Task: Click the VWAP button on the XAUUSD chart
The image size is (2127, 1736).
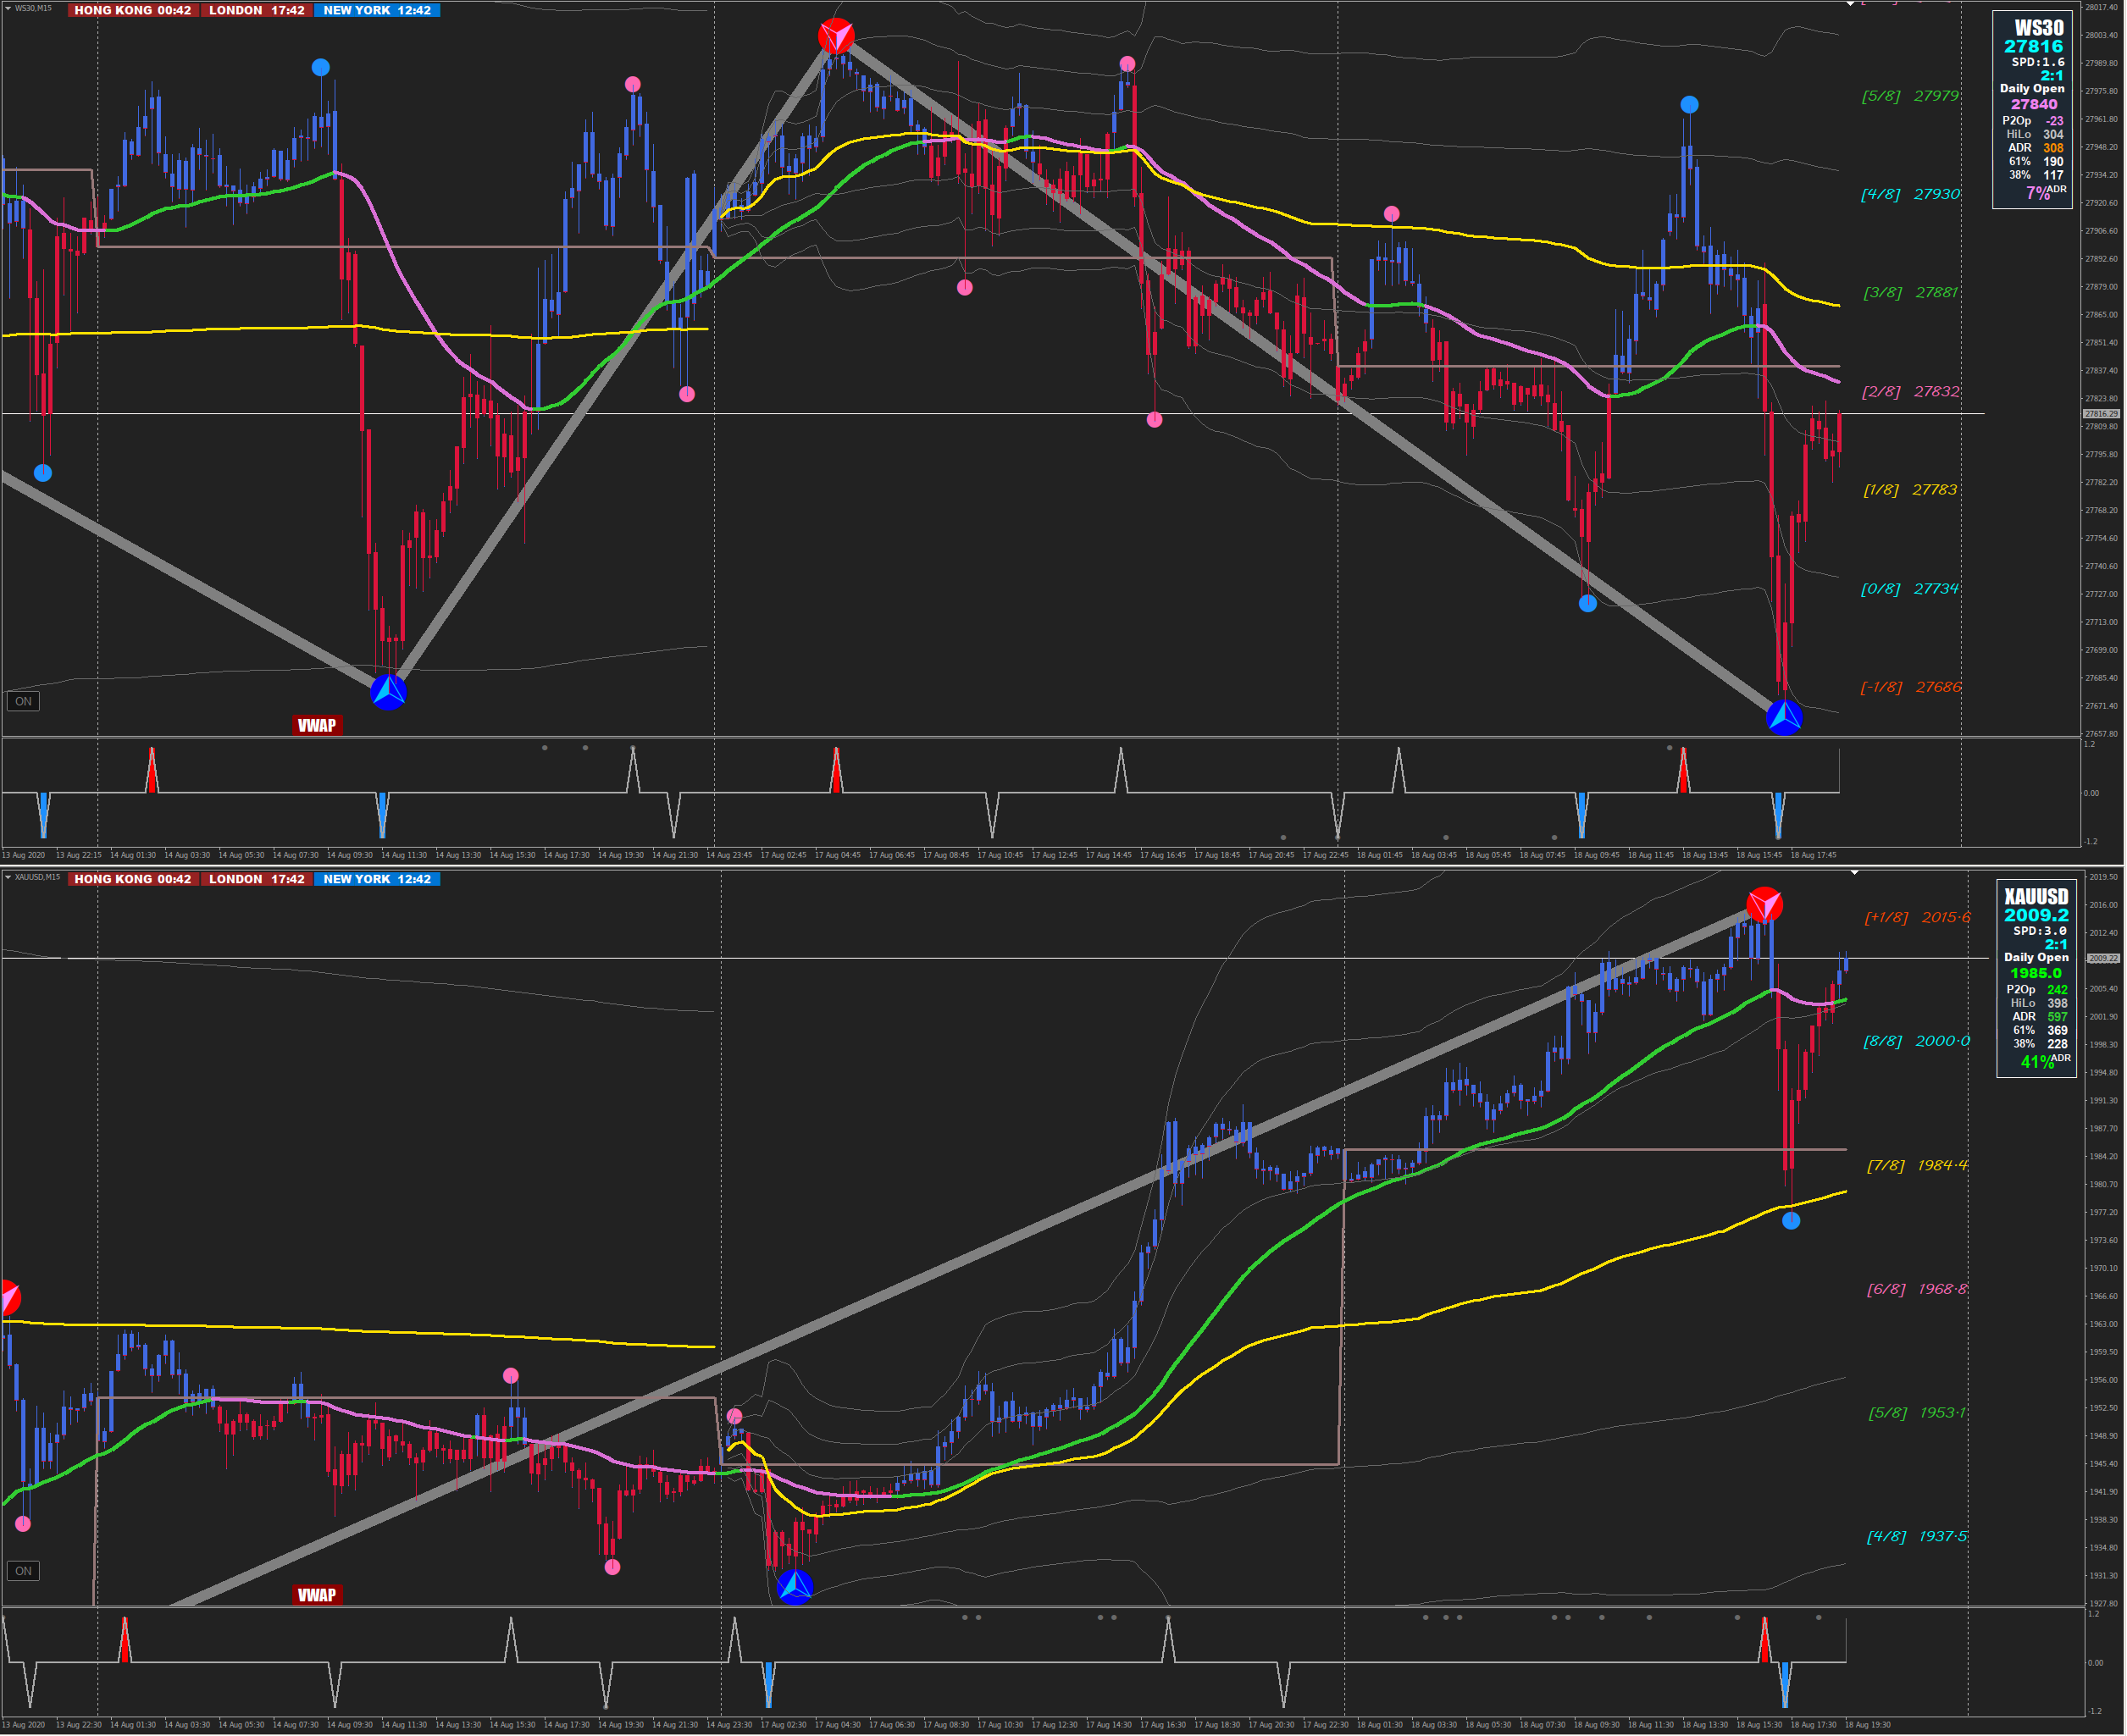Action: click(317, 1595)
